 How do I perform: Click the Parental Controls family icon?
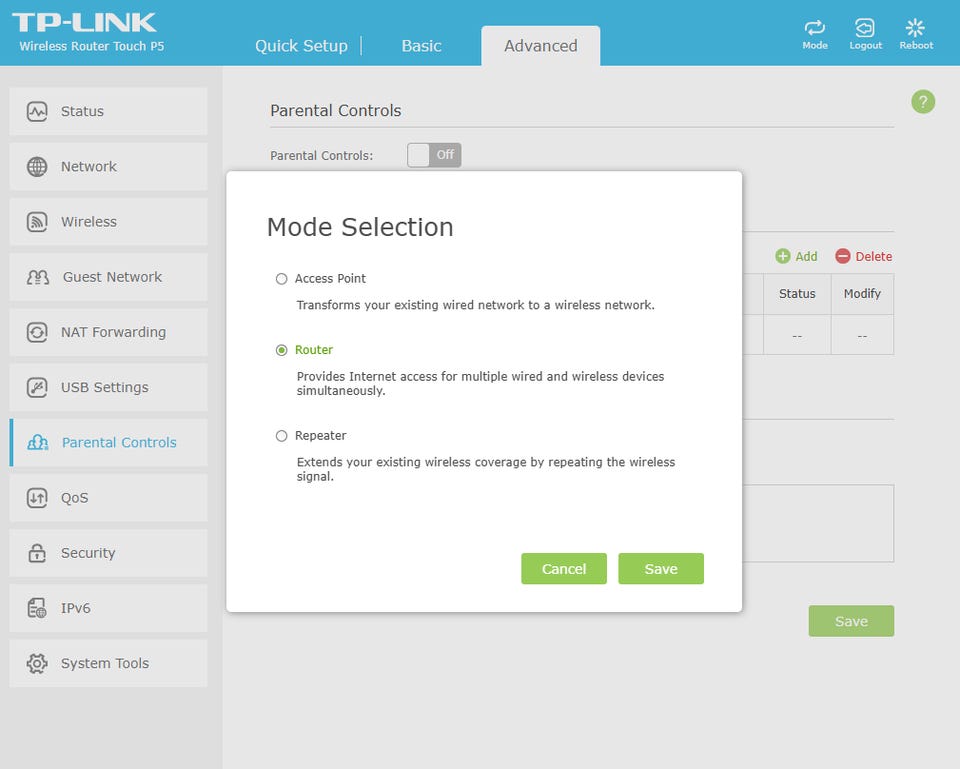tap(37, 442)
